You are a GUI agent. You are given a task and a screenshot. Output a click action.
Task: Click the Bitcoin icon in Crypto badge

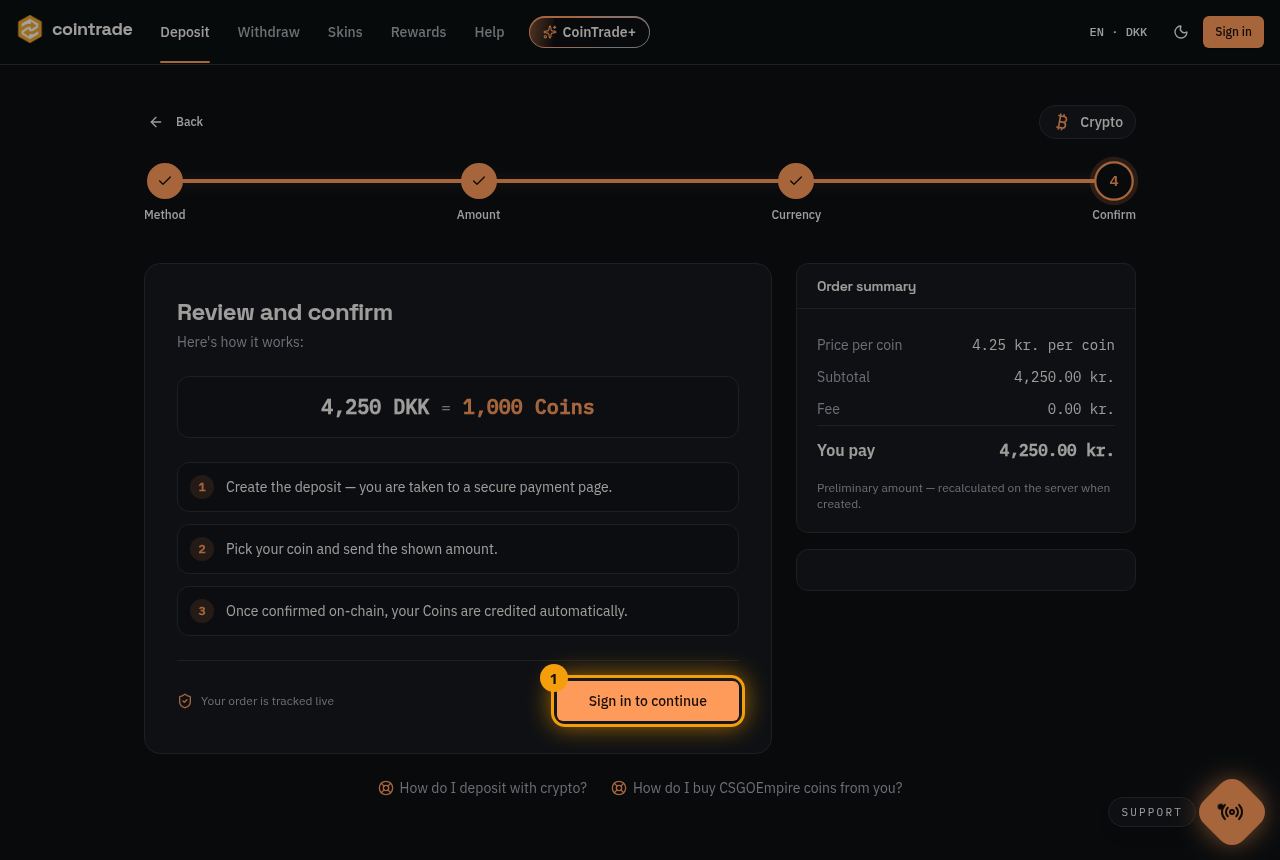(1062, 122)
